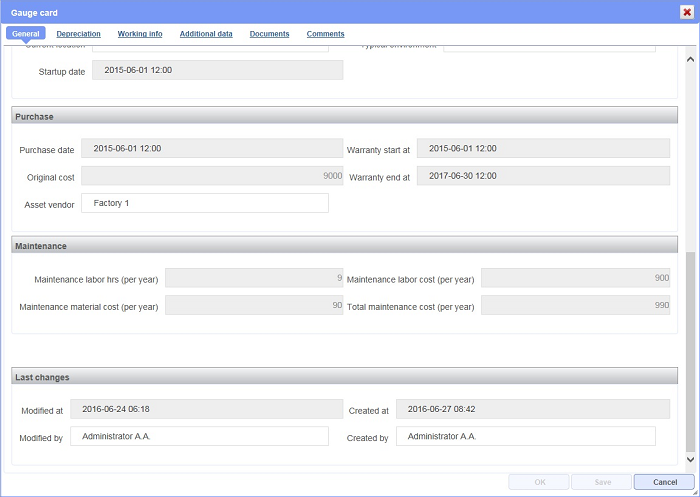700x497 pixels.
Task: Click the Original cost label
Action: click(x=50, y=178)
